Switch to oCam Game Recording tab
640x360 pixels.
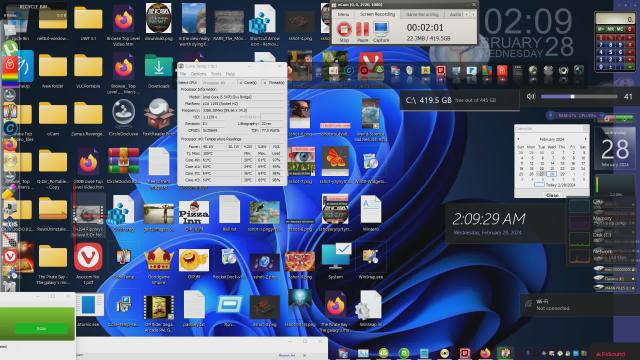(422, 14)
